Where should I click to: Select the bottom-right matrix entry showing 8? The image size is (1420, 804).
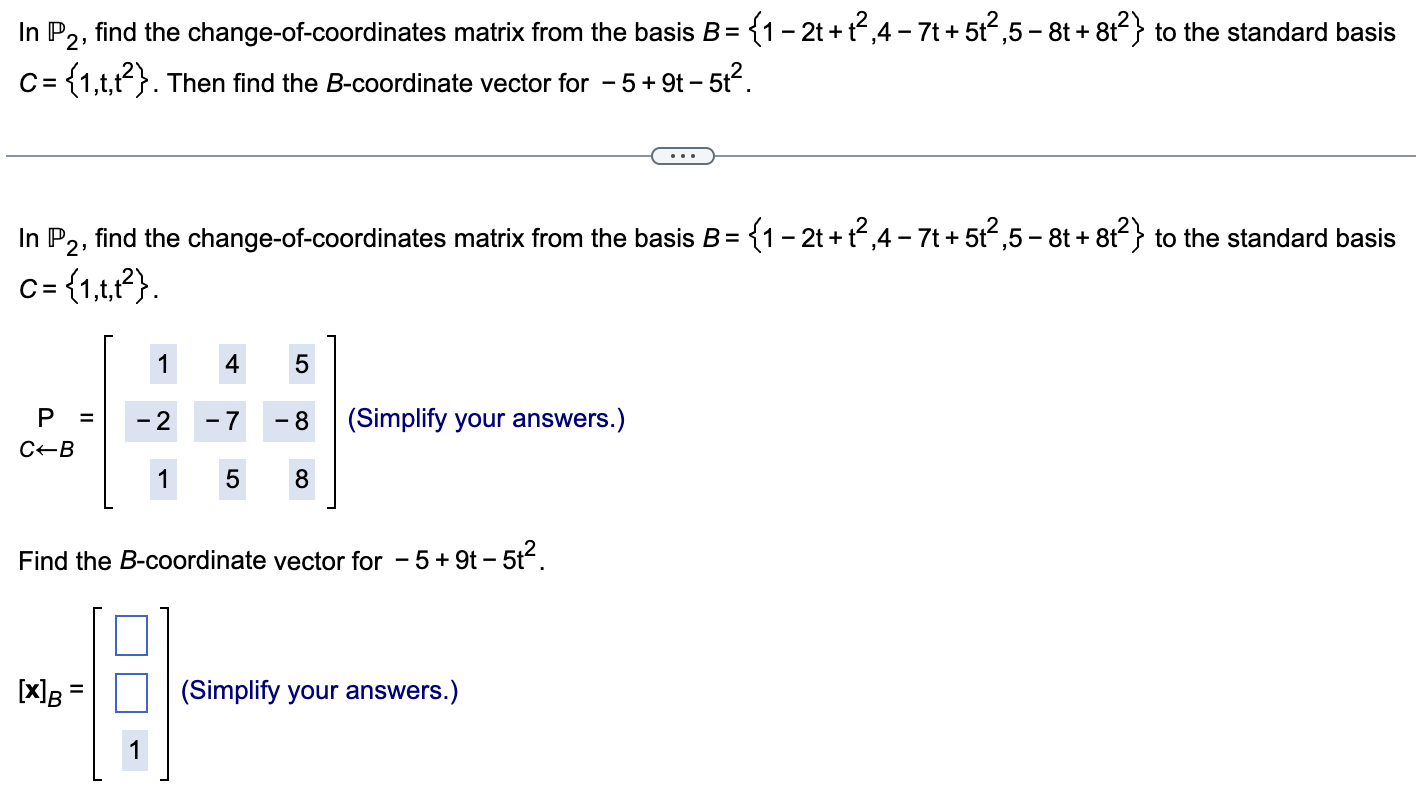pos(301,479)
